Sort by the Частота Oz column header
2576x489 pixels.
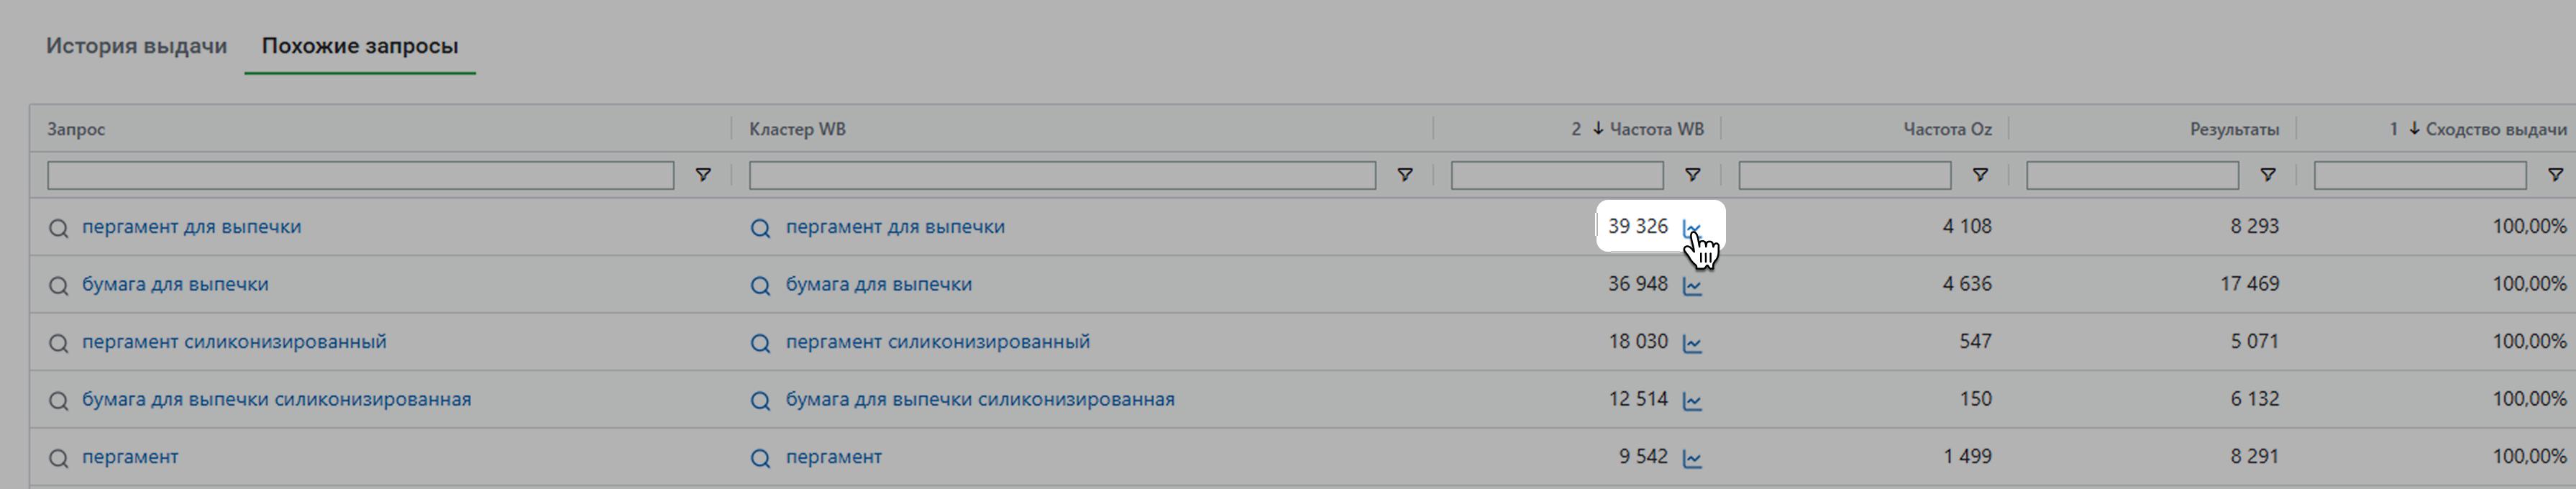click(1946, 129)
